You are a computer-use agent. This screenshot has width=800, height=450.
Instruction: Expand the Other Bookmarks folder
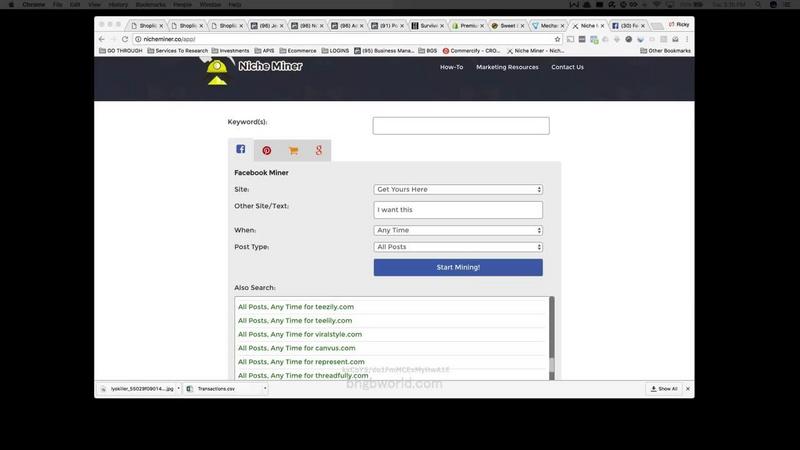665,51
